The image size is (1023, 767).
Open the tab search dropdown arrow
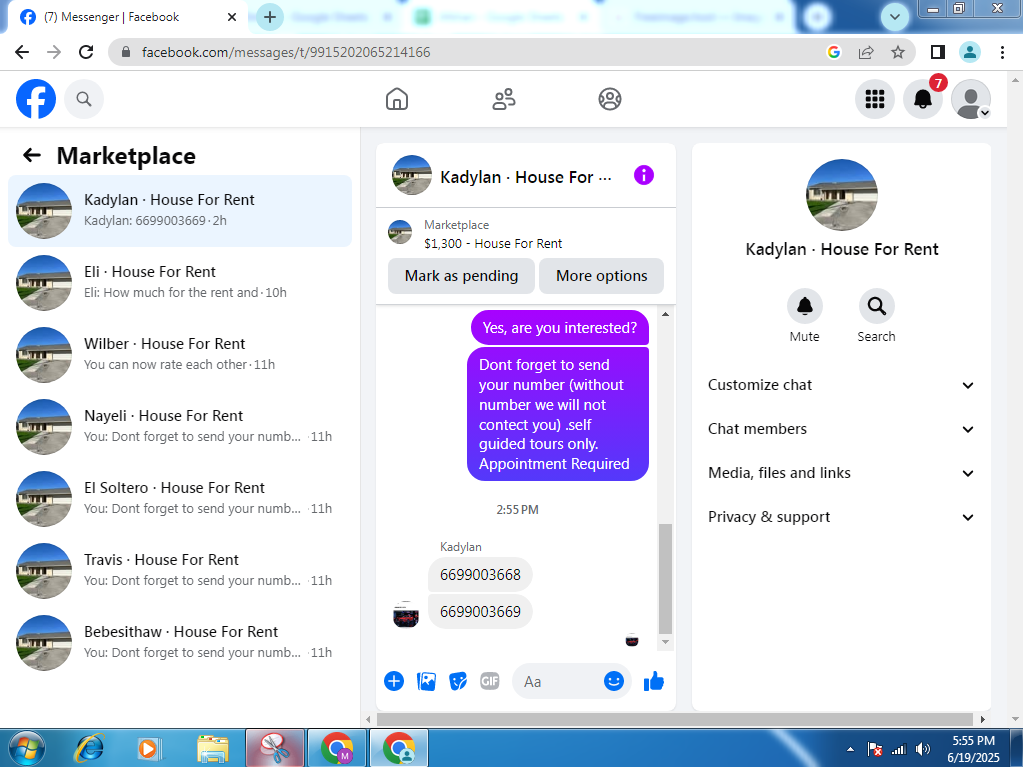[894, 17]
